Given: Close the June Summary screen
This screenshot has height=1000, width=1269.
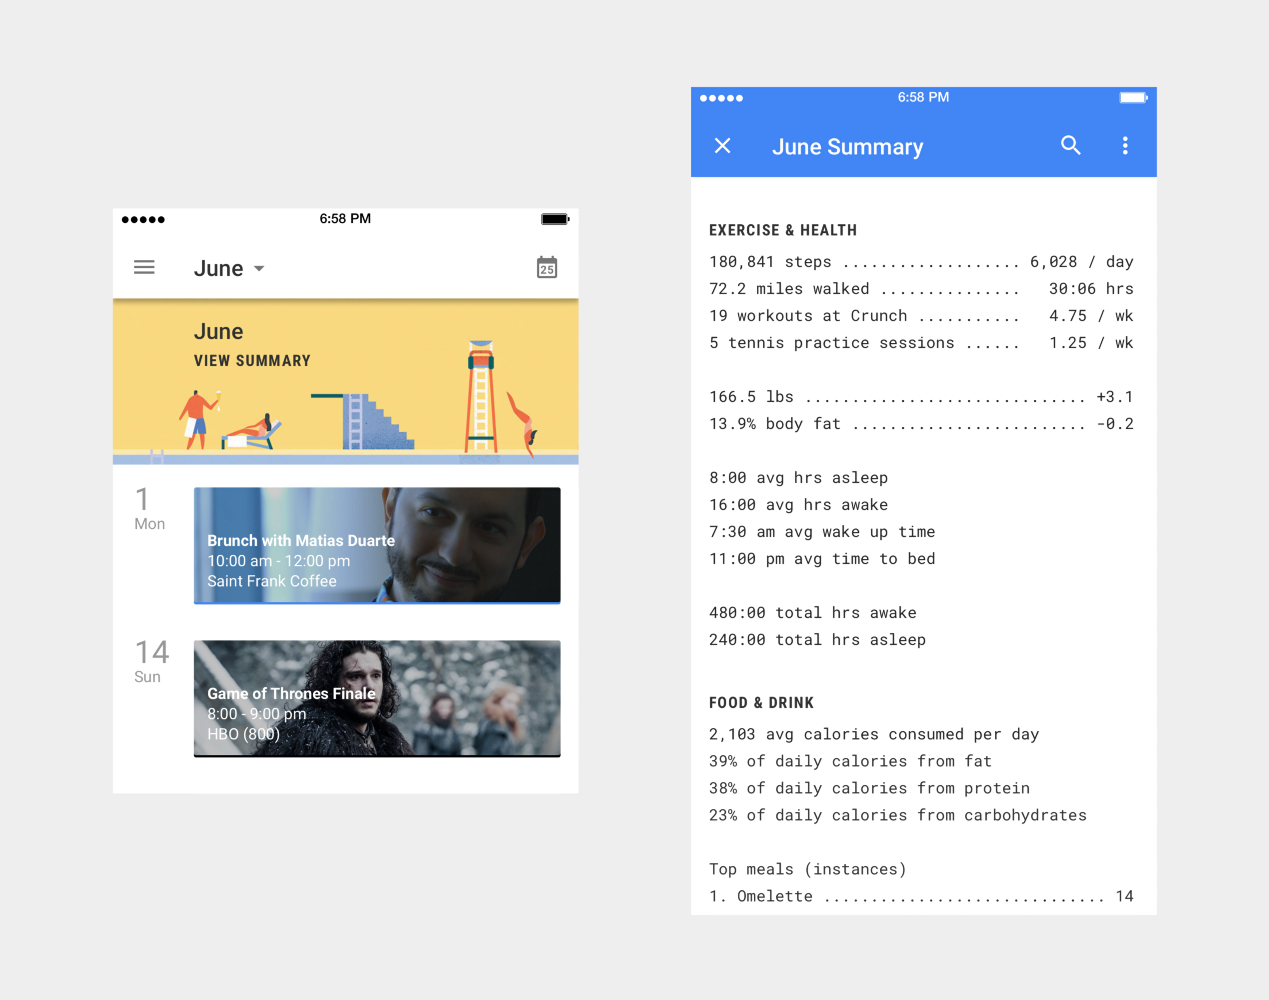Looking at the screenshot, I should click(723, 146).
